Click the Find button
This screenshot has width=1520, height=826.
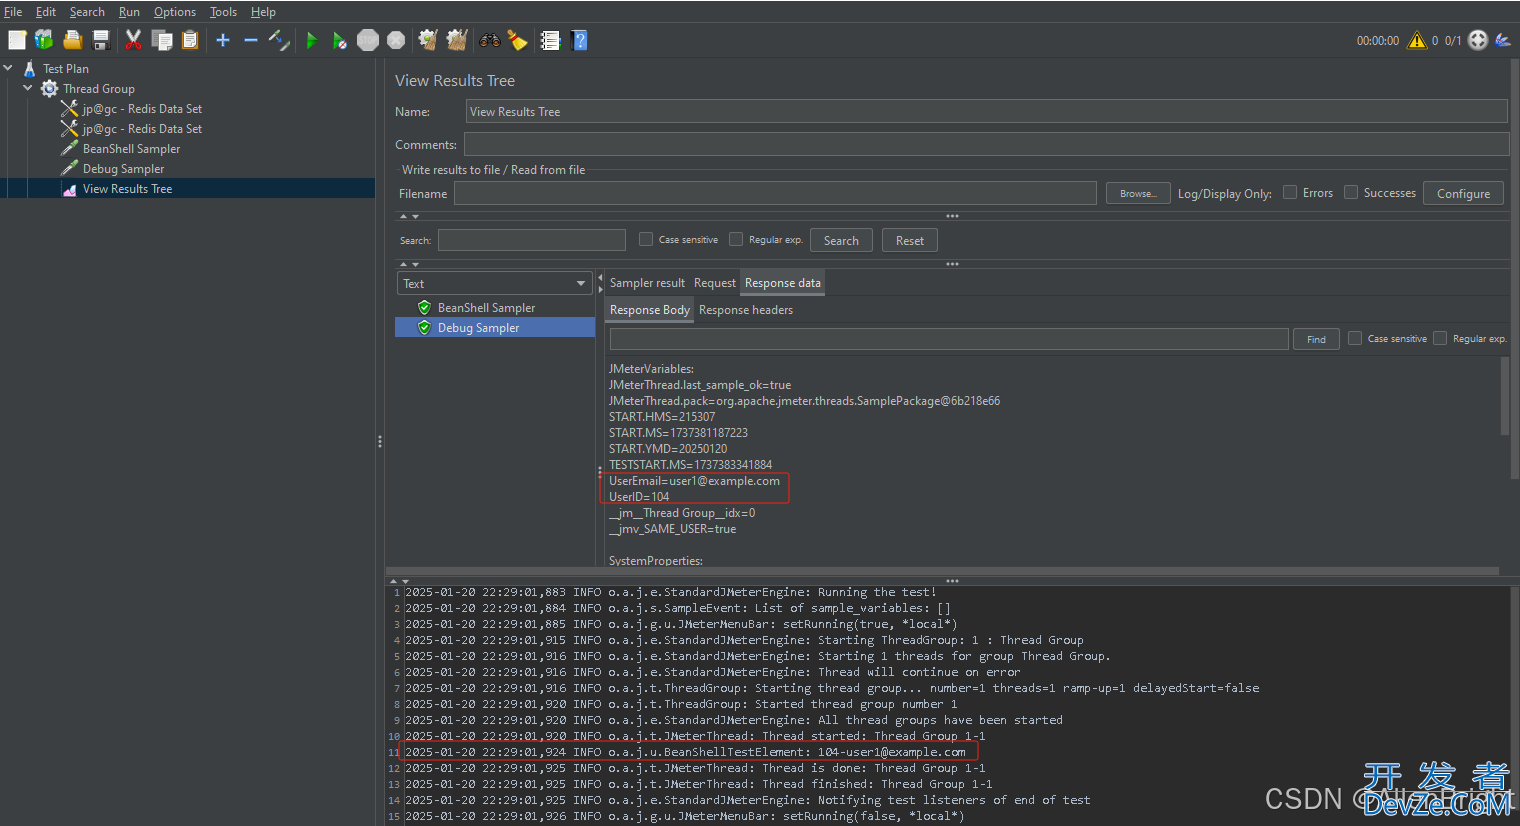(1316, 339)
